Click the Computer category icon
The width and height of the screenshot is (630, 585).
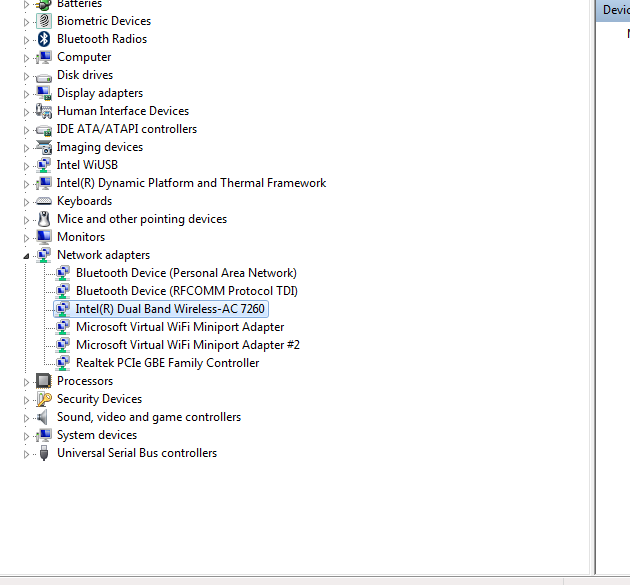click(44, 57)
